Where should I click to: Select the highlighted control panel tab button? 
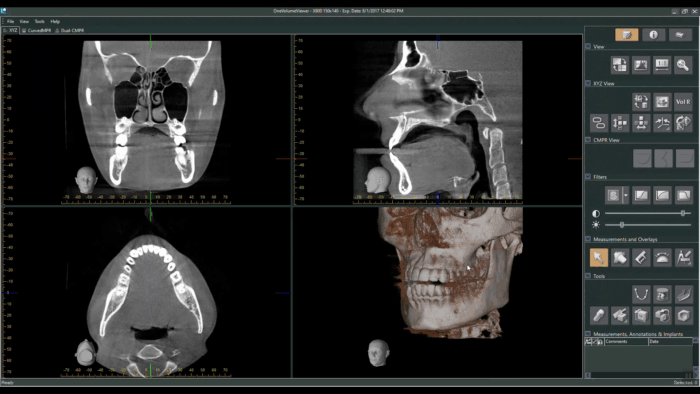(x=626, y=35)
